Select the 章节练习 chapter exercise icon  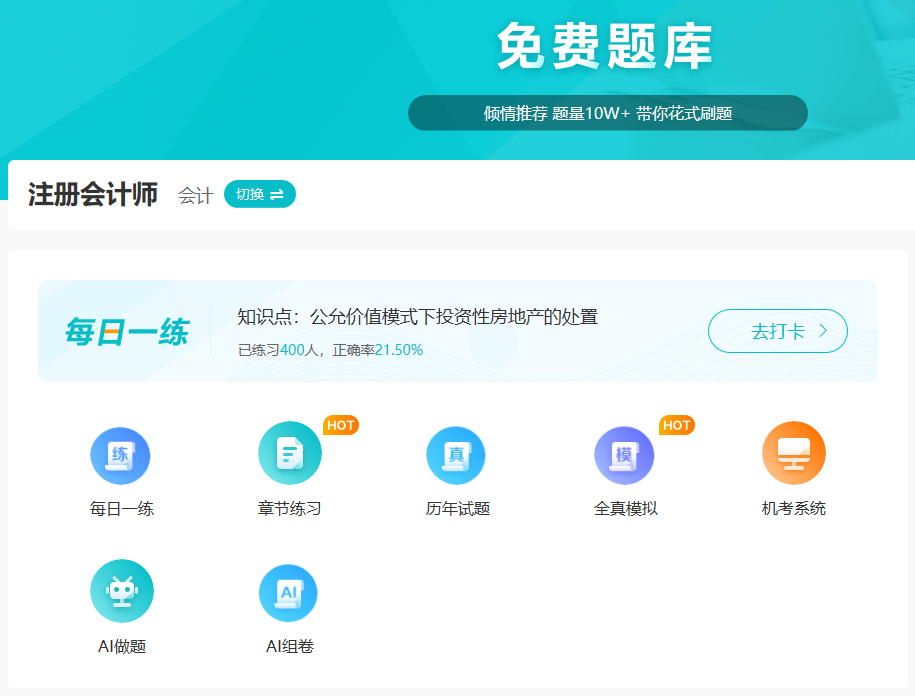pos(289,454)
